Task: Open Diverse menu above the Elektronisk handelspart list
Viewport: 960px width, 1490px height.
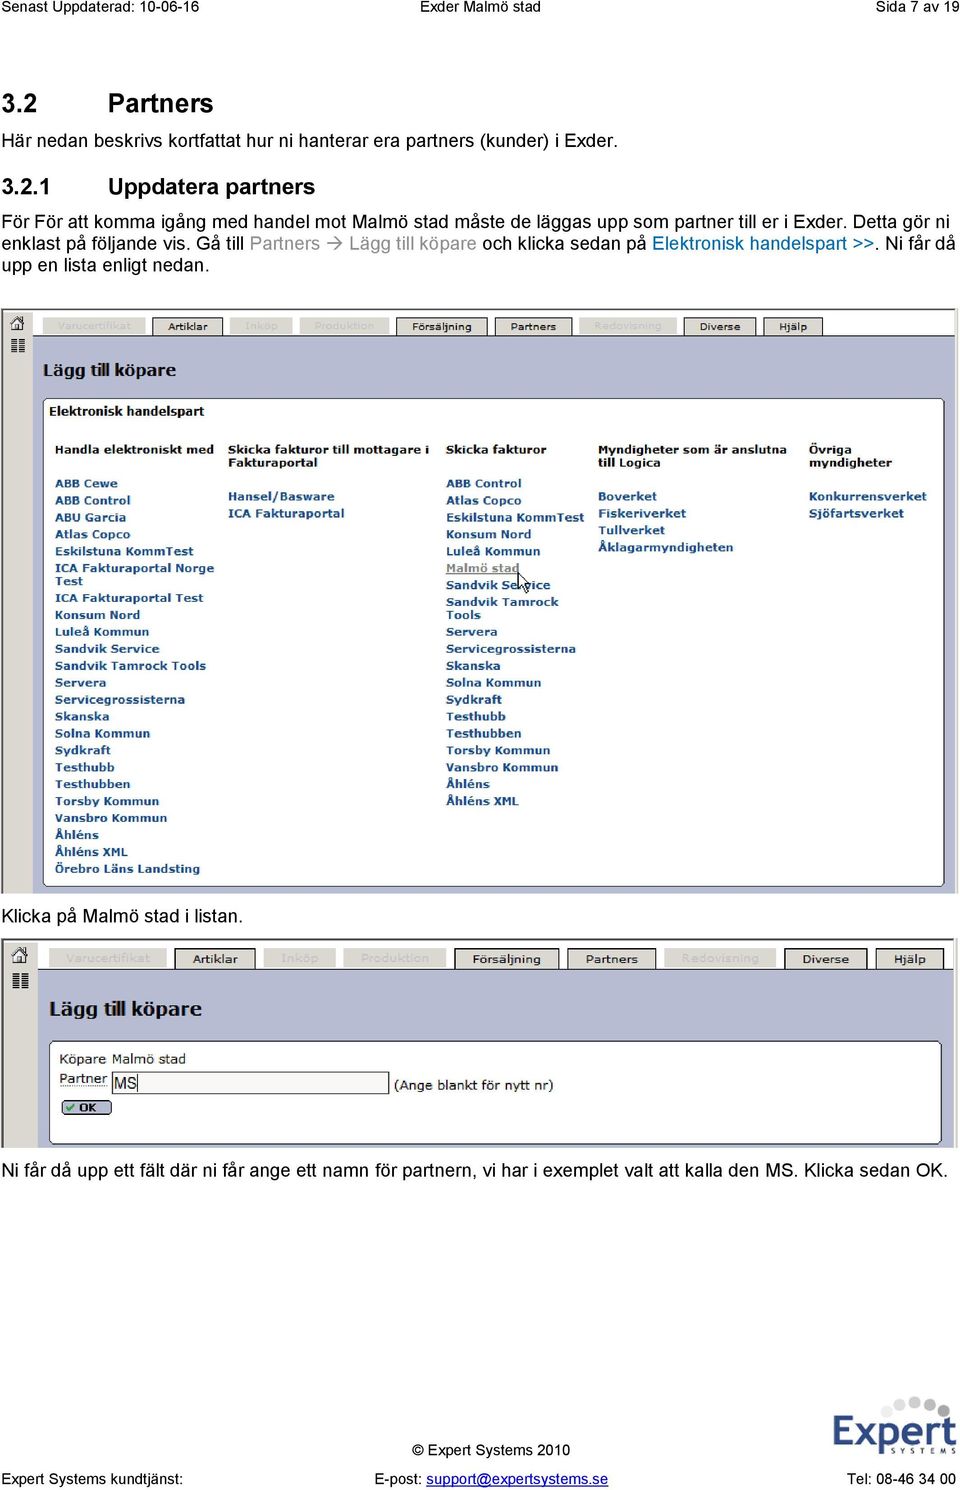Action: tap(720, 326)
